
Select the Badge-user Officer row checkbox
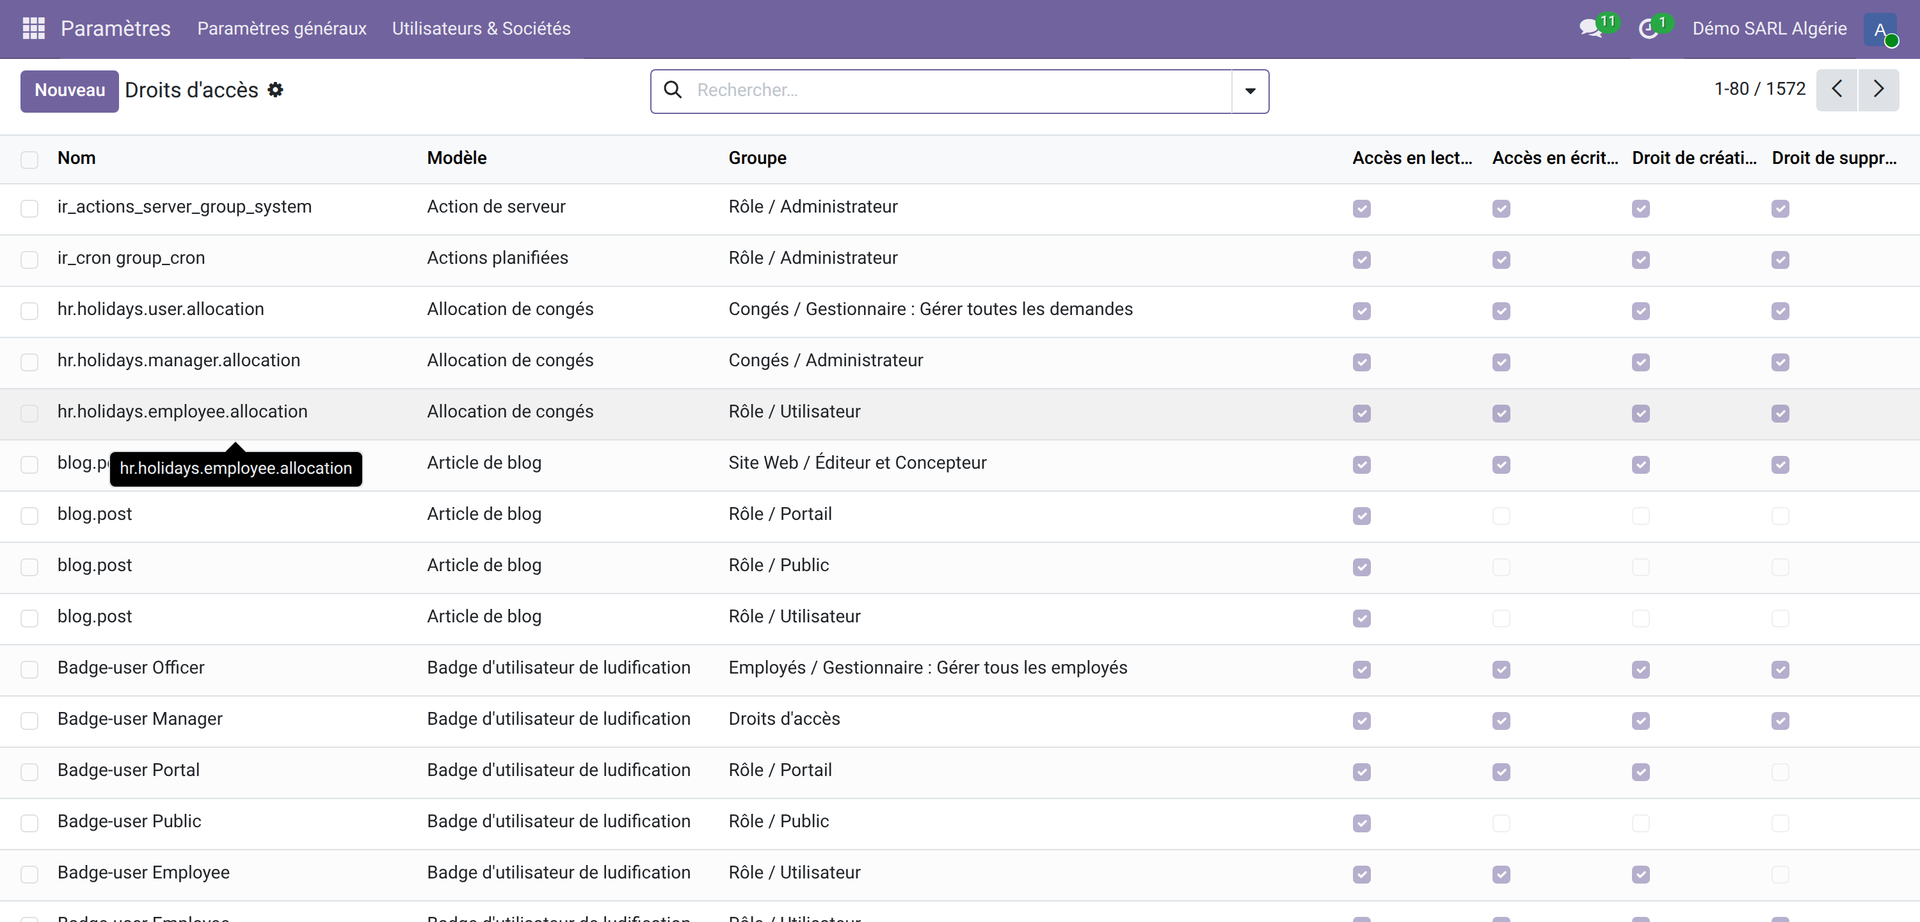pyautogui.click(x=30, y=669)
